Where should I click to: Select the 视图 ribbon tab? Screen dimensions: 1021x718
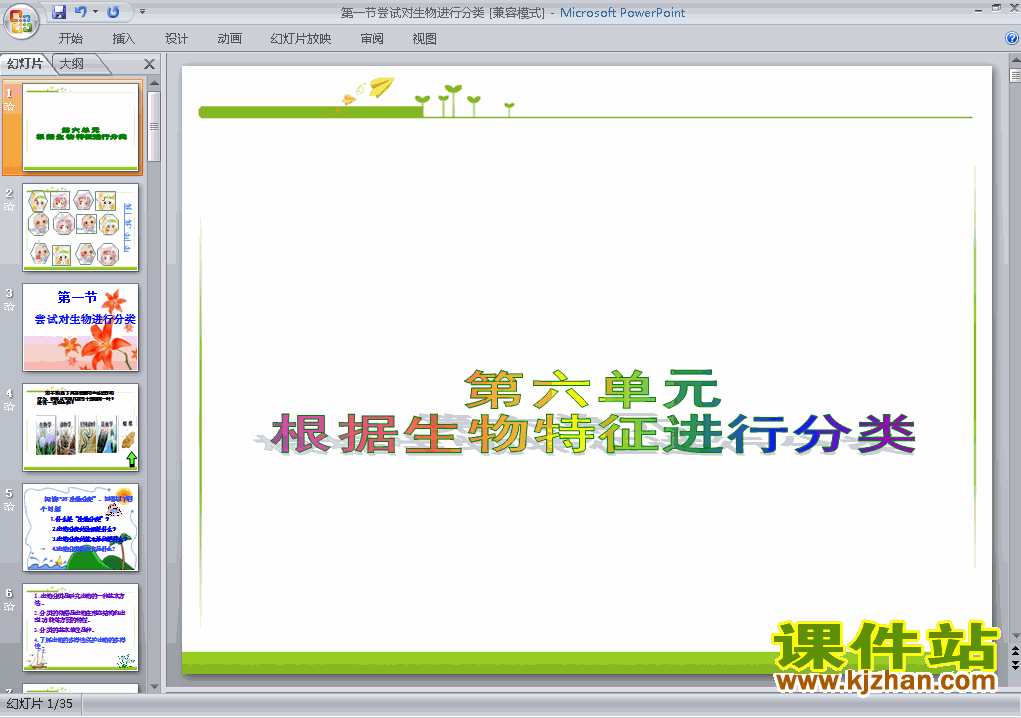tap(425, 39)
